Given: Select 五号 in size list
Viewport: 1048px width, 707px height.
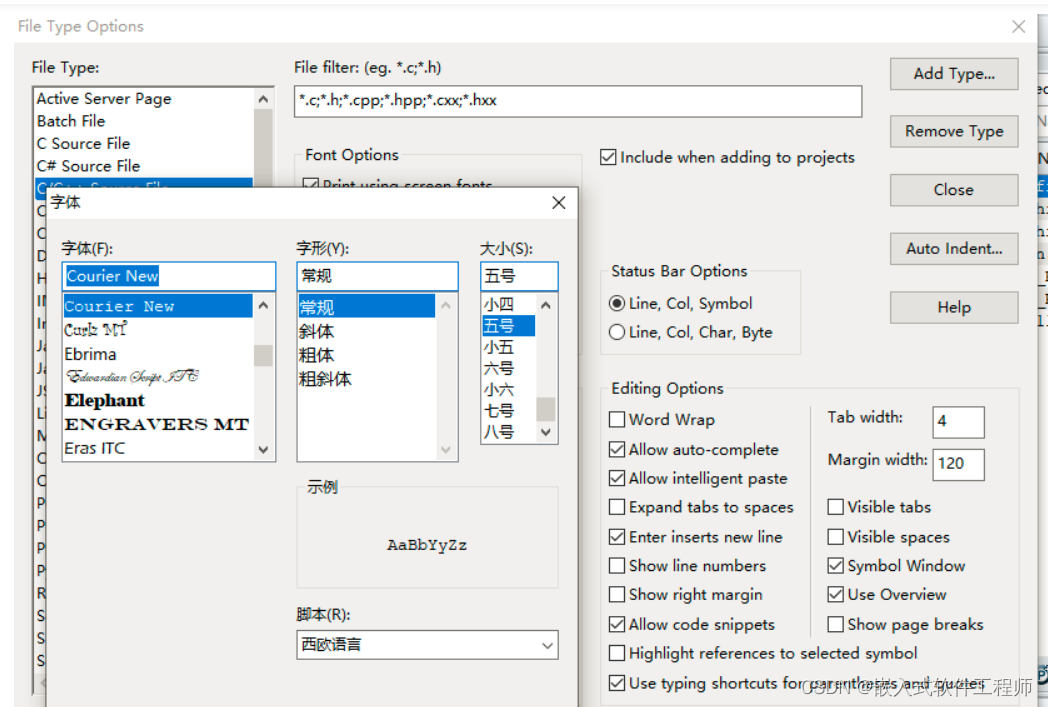Looking at the screenshot, I should click(x=508, y=326).
